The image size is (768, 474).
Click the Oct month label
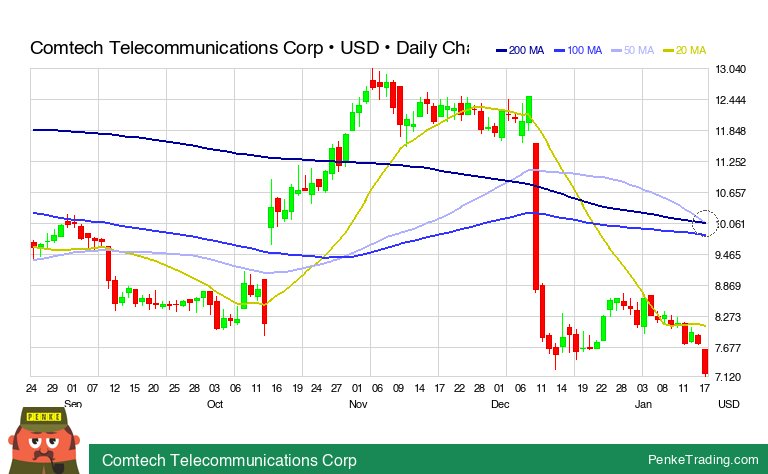click(x=215, y=404)
